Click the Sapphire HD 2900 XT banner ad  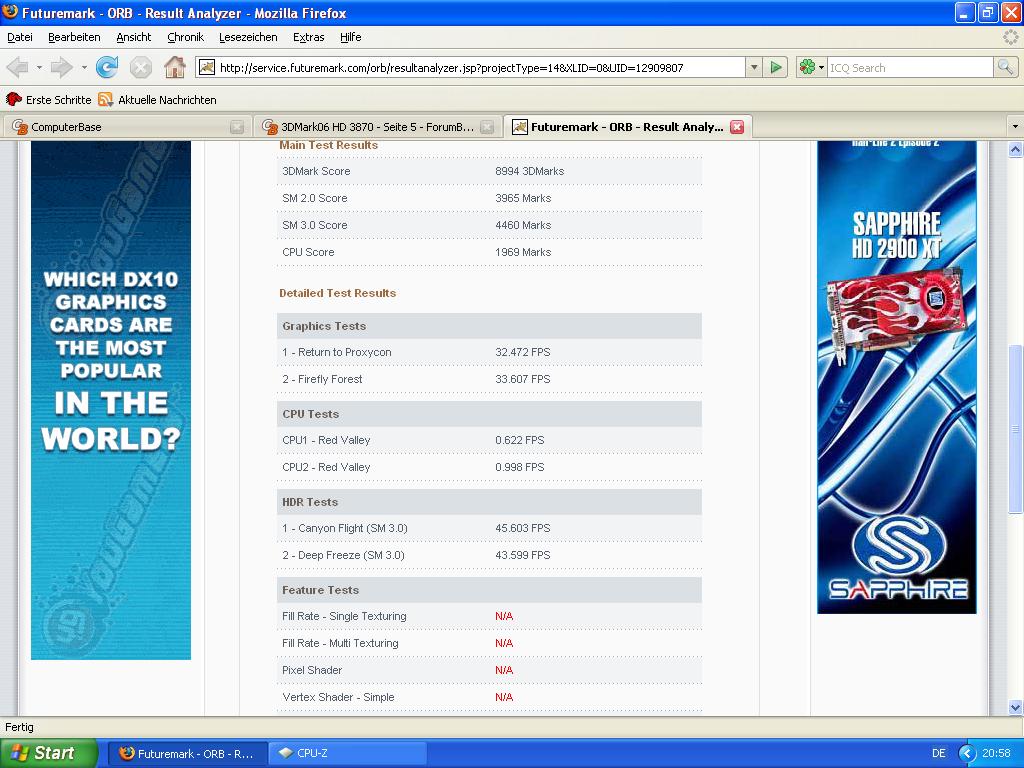[897, 377]
